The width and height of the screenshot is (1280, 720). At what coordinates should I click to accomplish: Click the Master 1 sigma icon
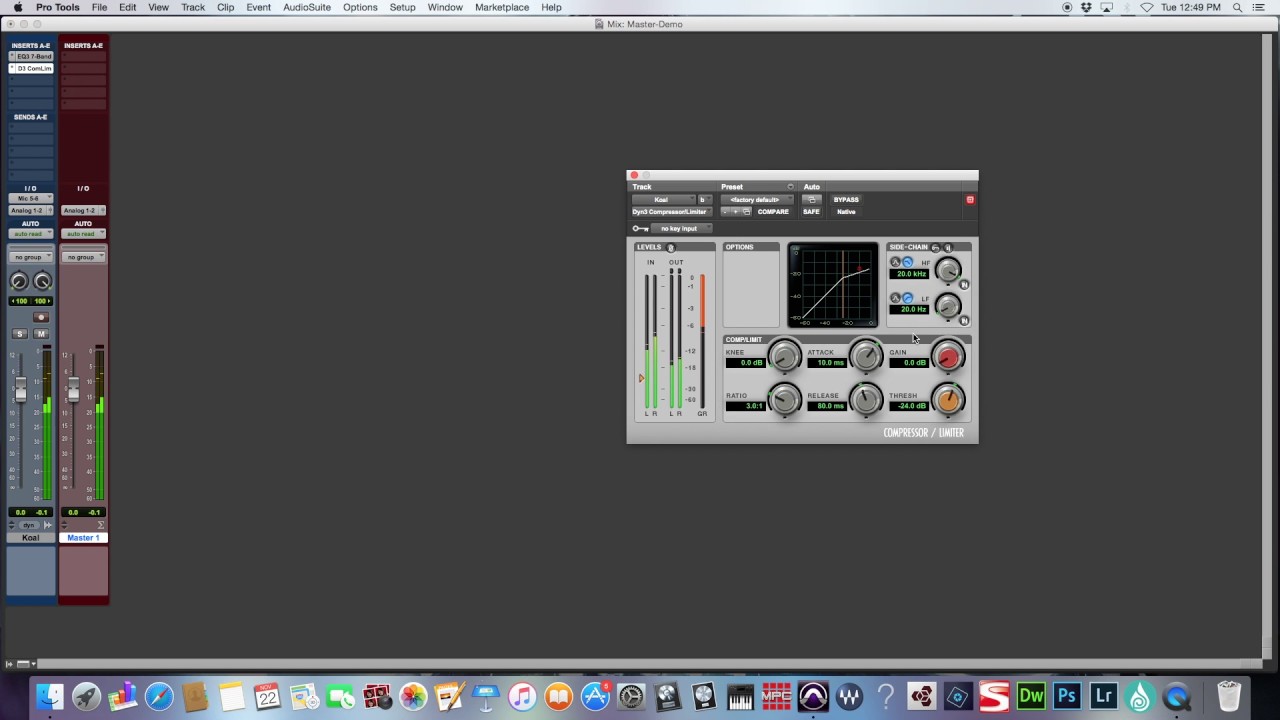[100, 525]
